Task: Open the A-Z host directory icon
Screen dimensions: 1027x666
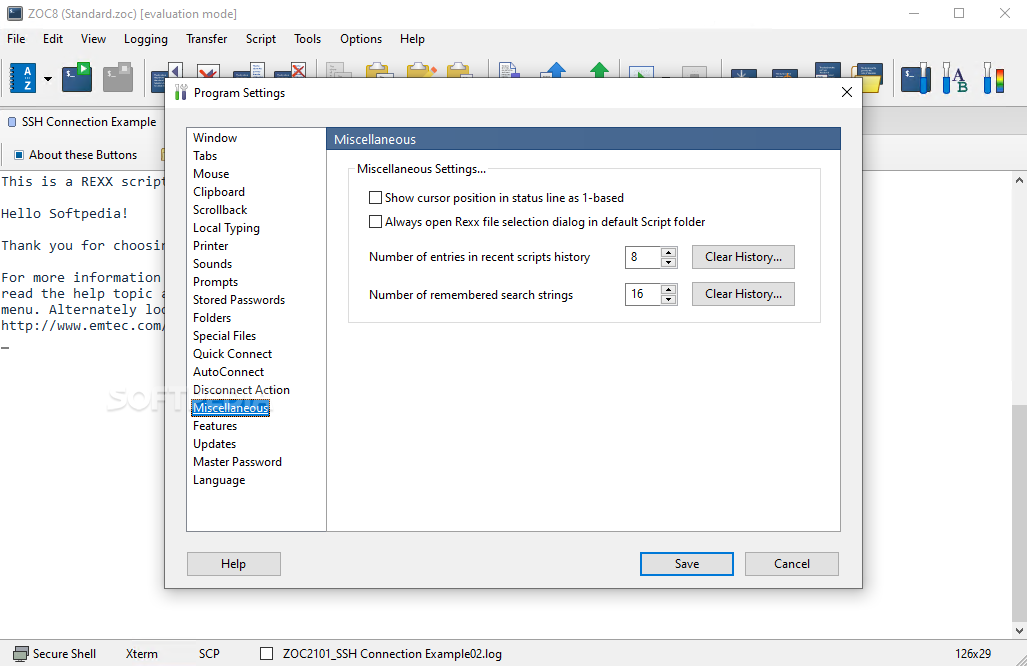Action: point(23,78)
